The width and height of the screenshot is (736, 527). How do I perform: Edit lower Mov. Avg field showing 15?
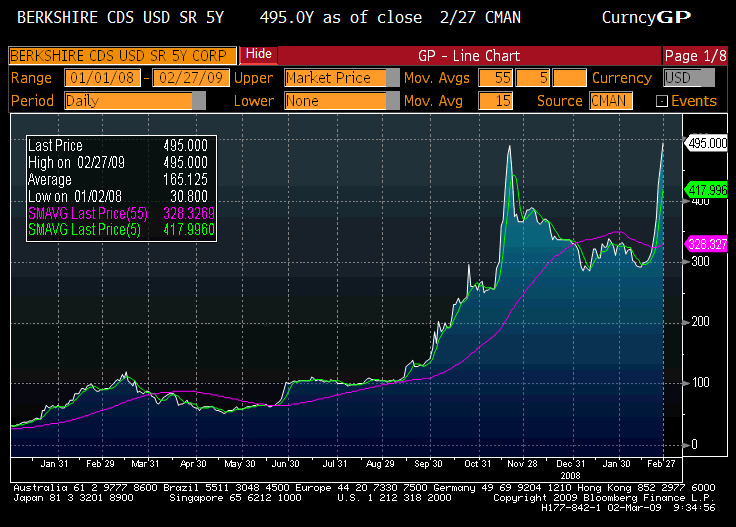pyautogui.click(x=496, y=101)
